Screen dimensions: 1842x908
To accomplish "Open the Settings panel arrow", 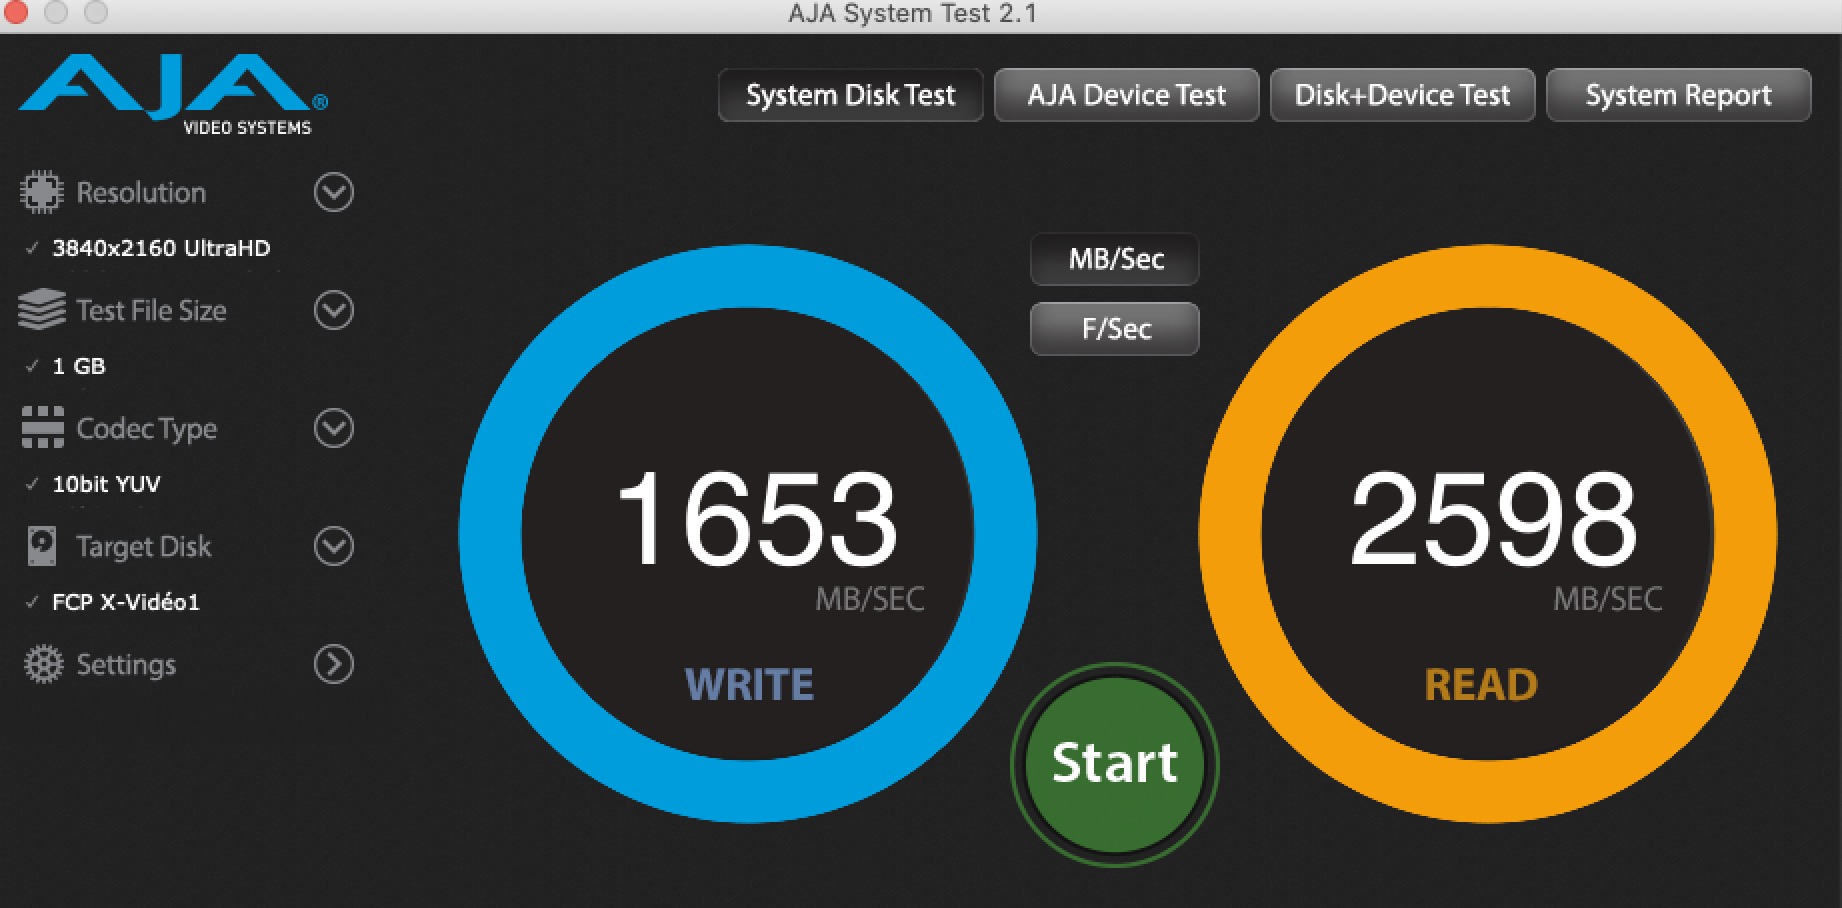I will (334, 664).
